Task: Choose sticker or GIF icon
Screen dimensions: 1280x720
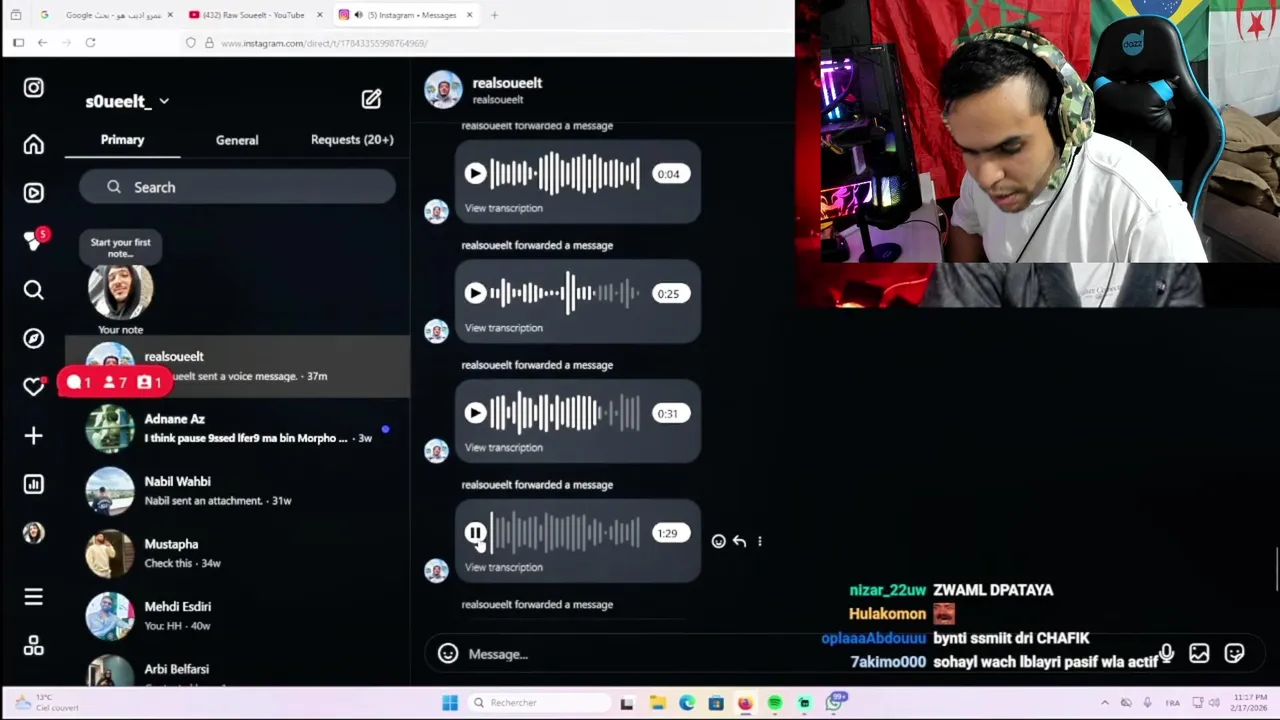Action: click(x=1234, y=654)
